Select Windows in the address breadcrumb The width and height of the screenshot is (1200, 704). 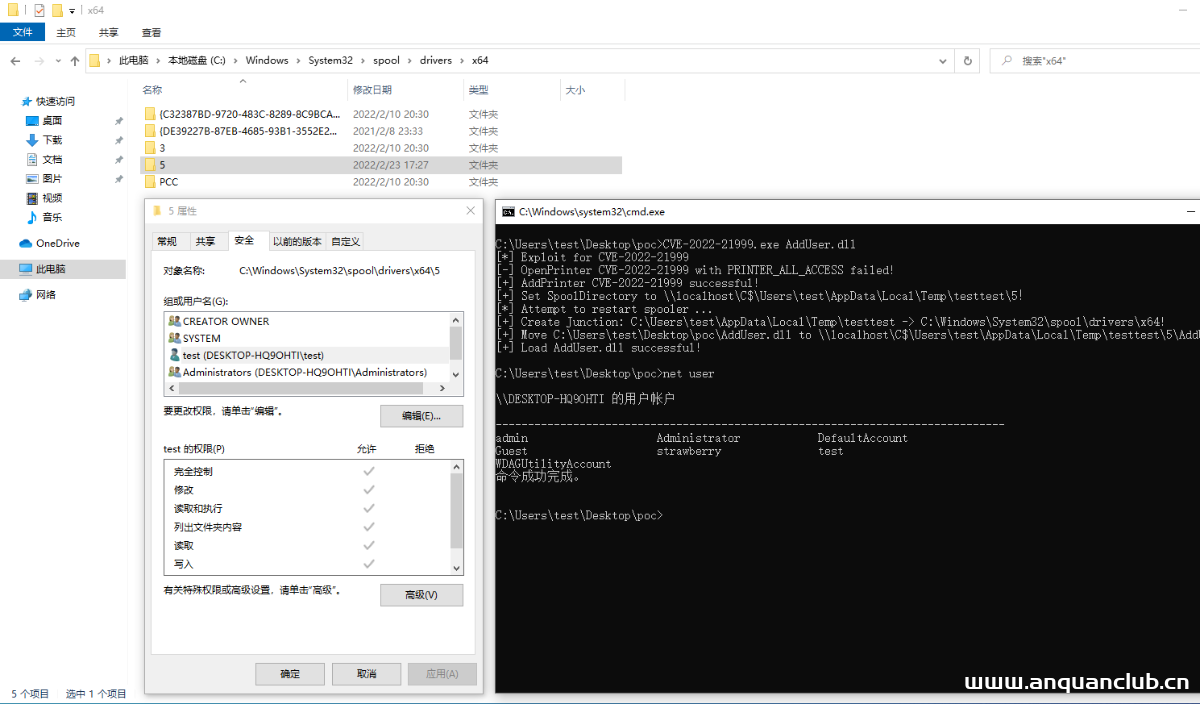267,61
